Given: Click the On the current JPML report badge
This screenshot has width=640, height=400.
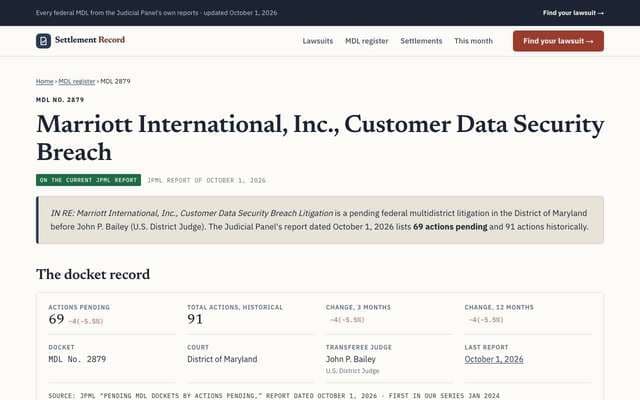Looking at the screenshot, I should [x=89, y=180].
